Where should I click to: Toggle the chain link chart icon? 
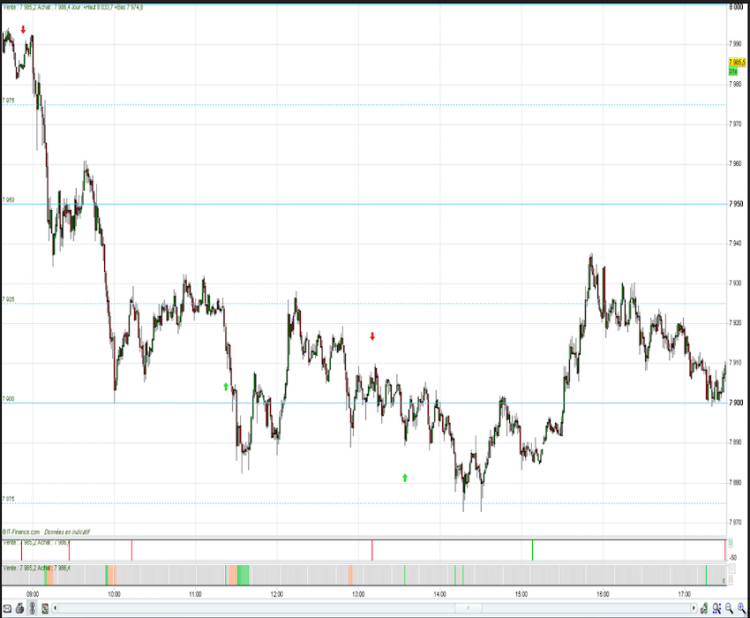(x=32, y=608)
